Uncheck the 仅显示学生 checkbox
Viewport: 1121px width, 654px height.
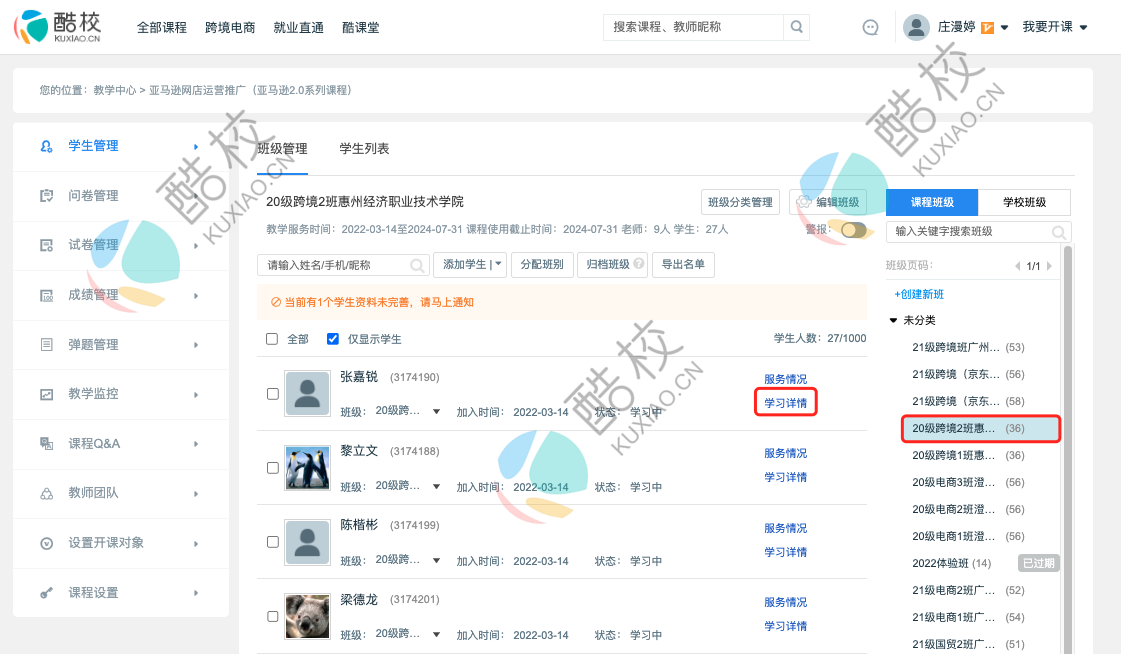click(332, 339)
